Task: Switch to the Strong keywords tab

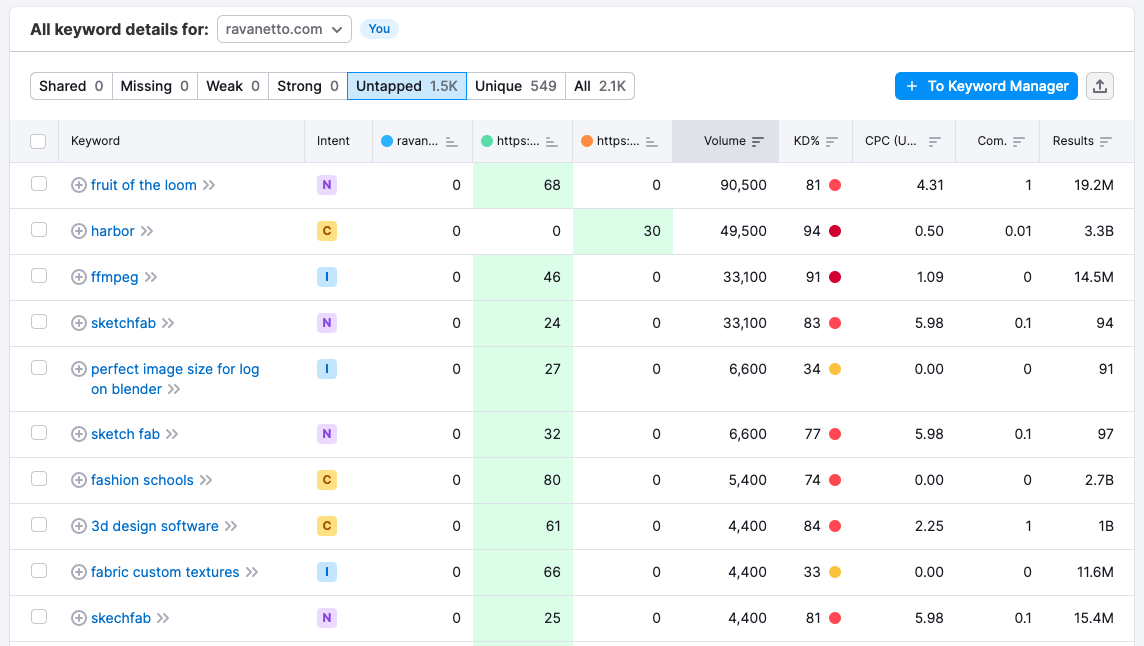Action: 308,86
